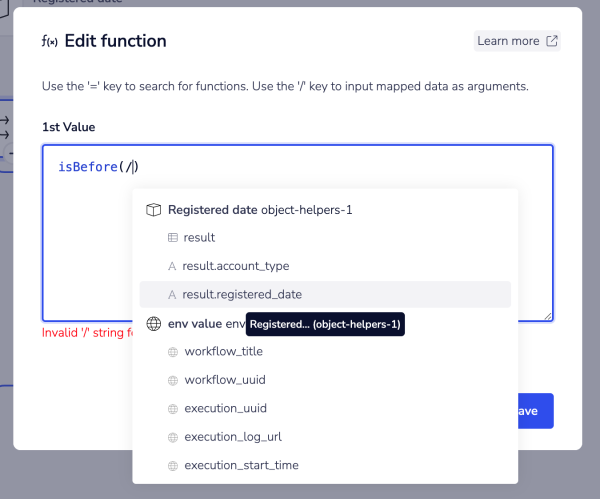Screen dimensions: 600x499
Task: Click the function fx icon in header
Action: click(x=49, y=42)
